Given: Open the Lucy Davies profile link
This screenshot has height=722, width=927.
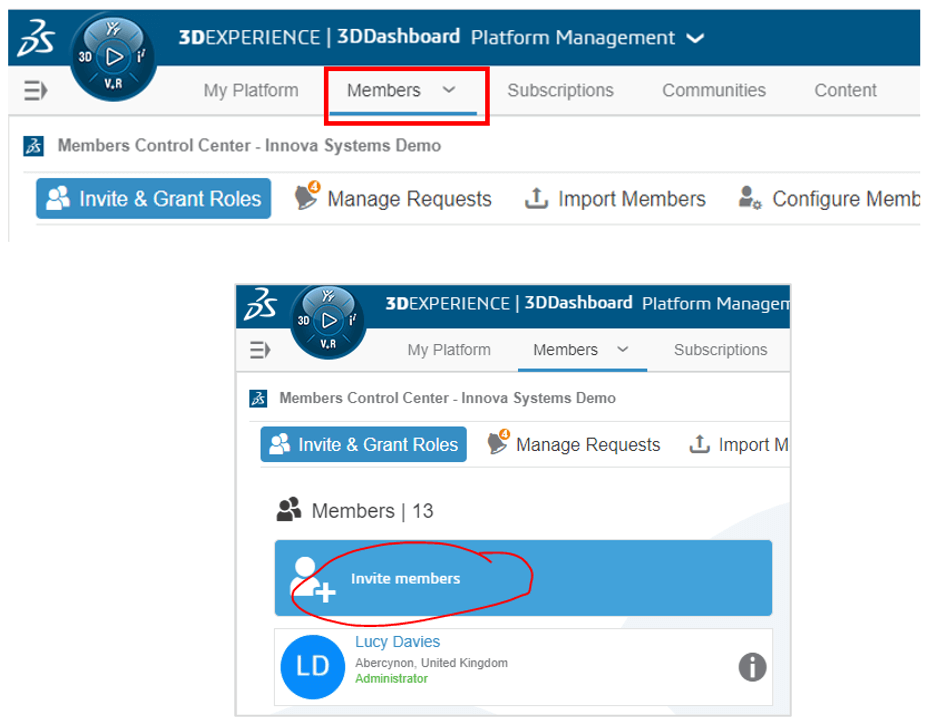Looking at the screenshot, I should 398,641.
